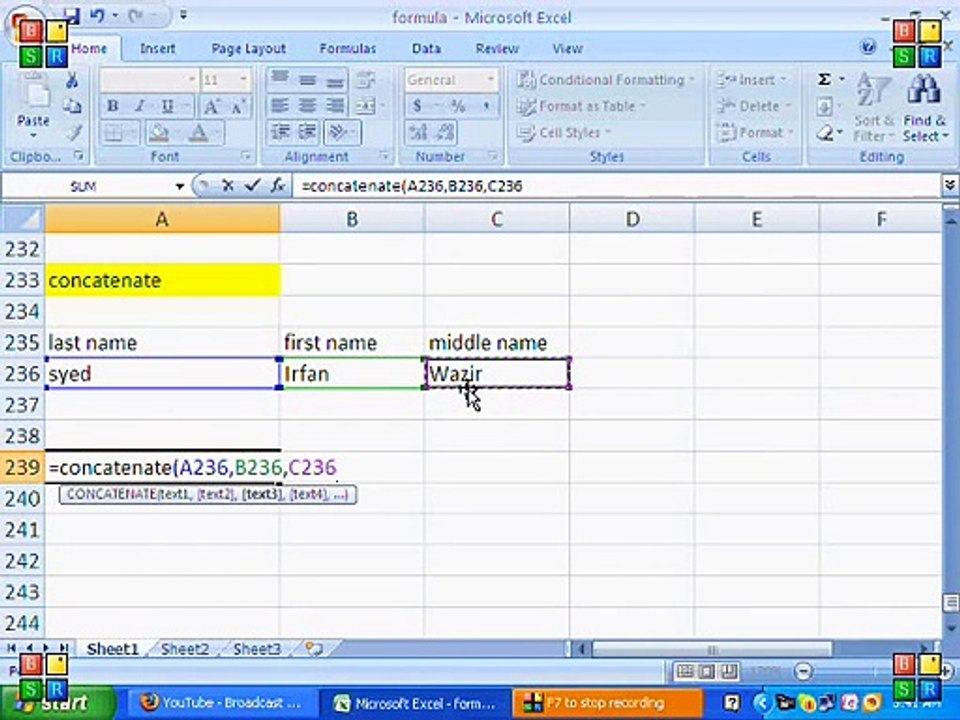This screenshot has height=720, width=960.
Task: Toggle Align Text Left
Action: pos(280,106)
